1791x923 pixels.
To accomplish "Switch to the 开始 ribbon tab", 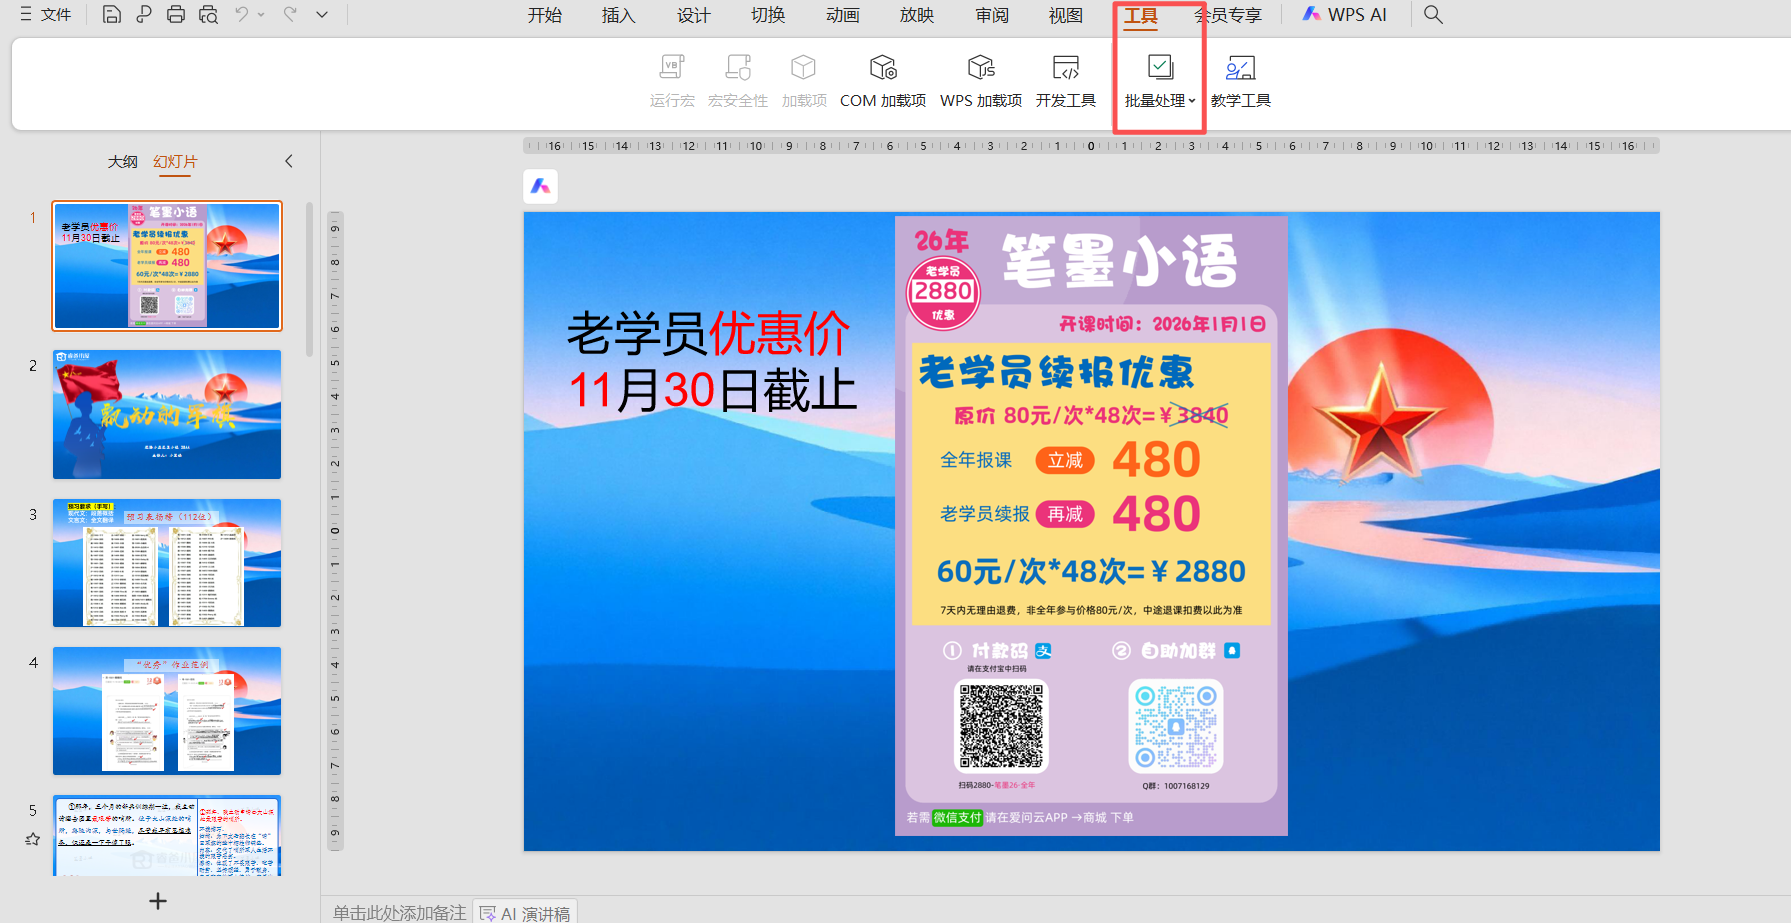I will point(545,15).
